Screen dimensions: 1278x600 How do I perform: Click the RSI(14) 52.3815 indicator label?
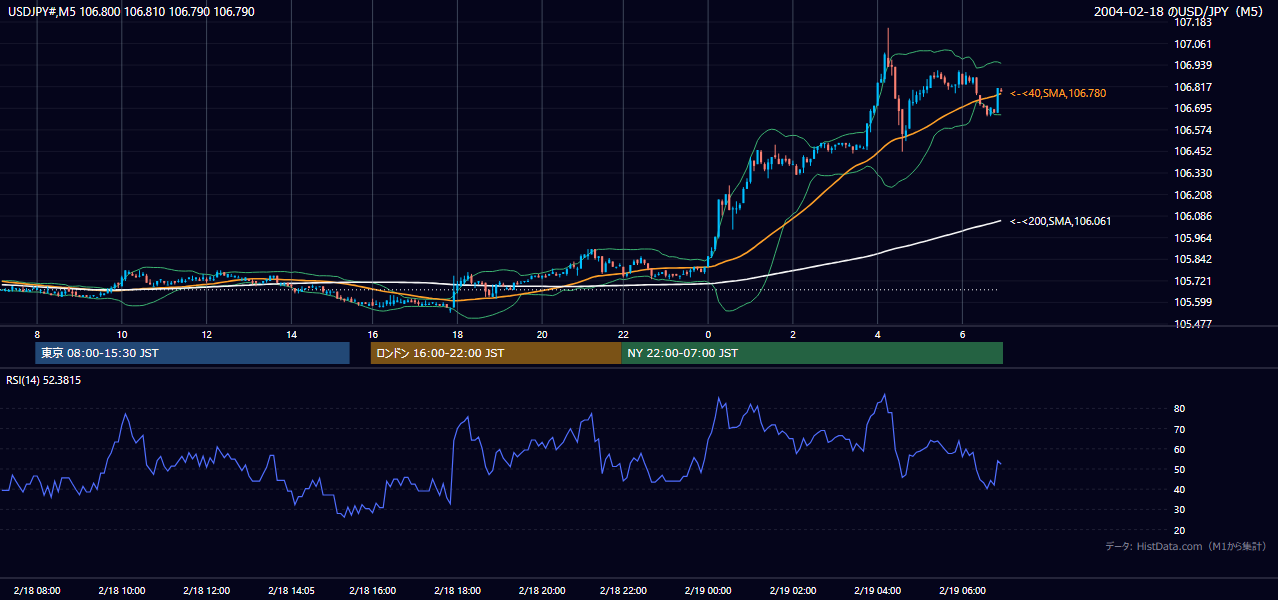point(44,380)
